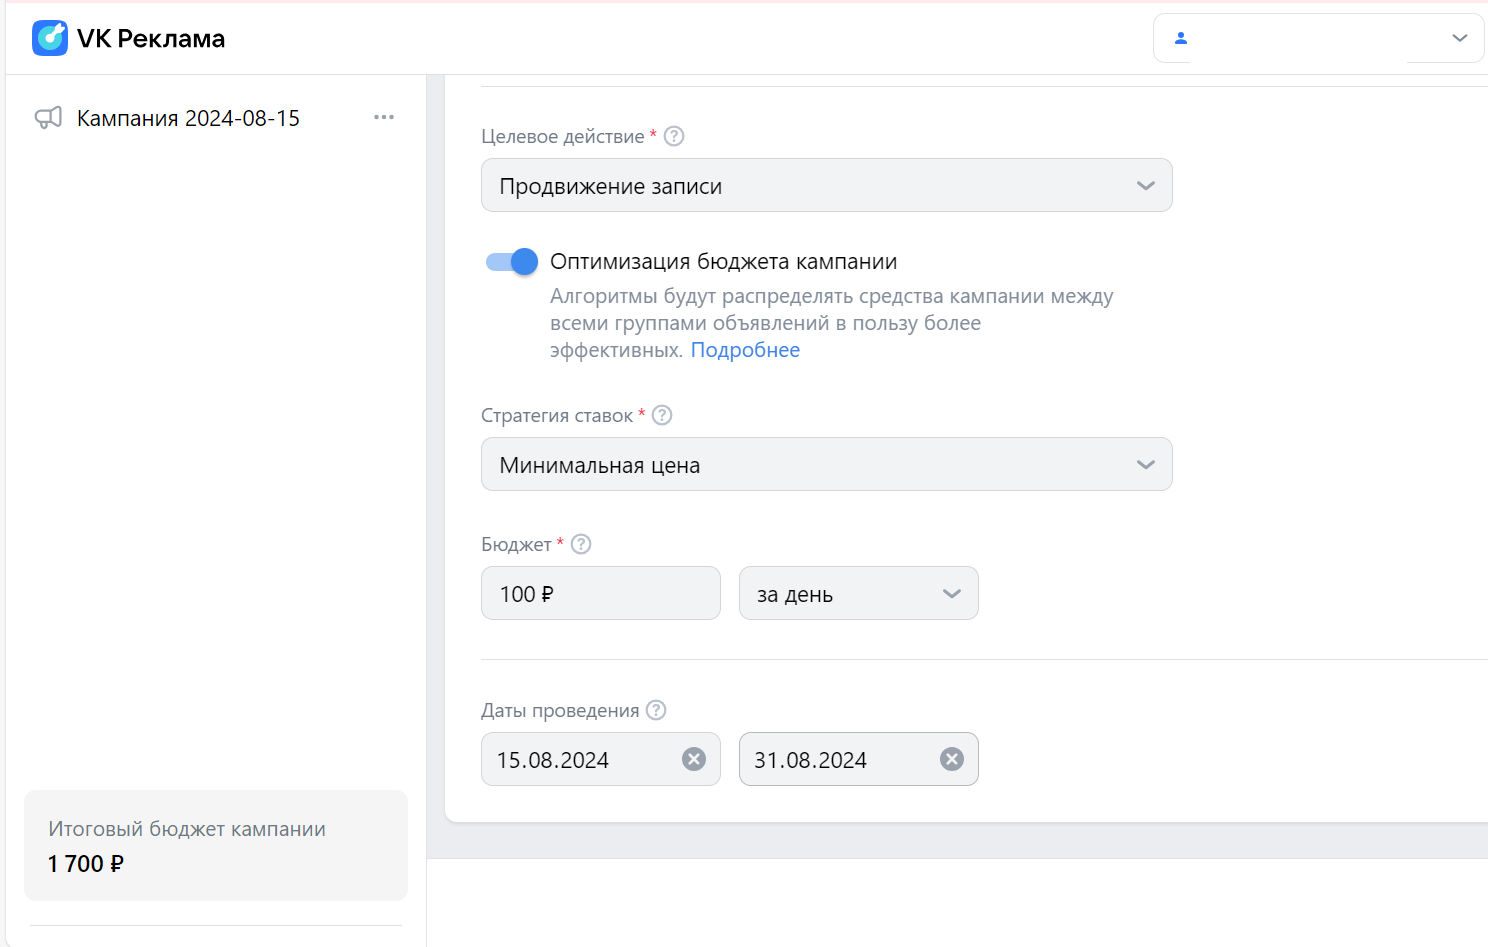1488x947 pixels.
Task: Open the Минимальная цена strategy dropdown
Action: point(826,464)
